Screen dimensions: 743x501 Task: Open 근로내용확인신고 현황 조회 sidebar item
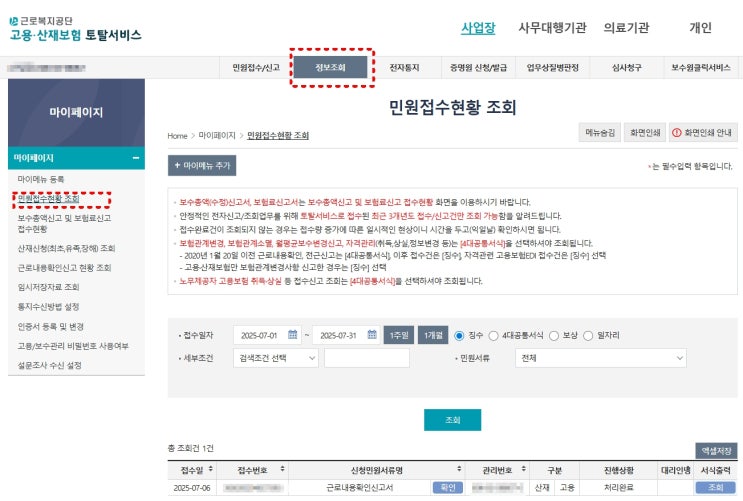coord(64,268)
